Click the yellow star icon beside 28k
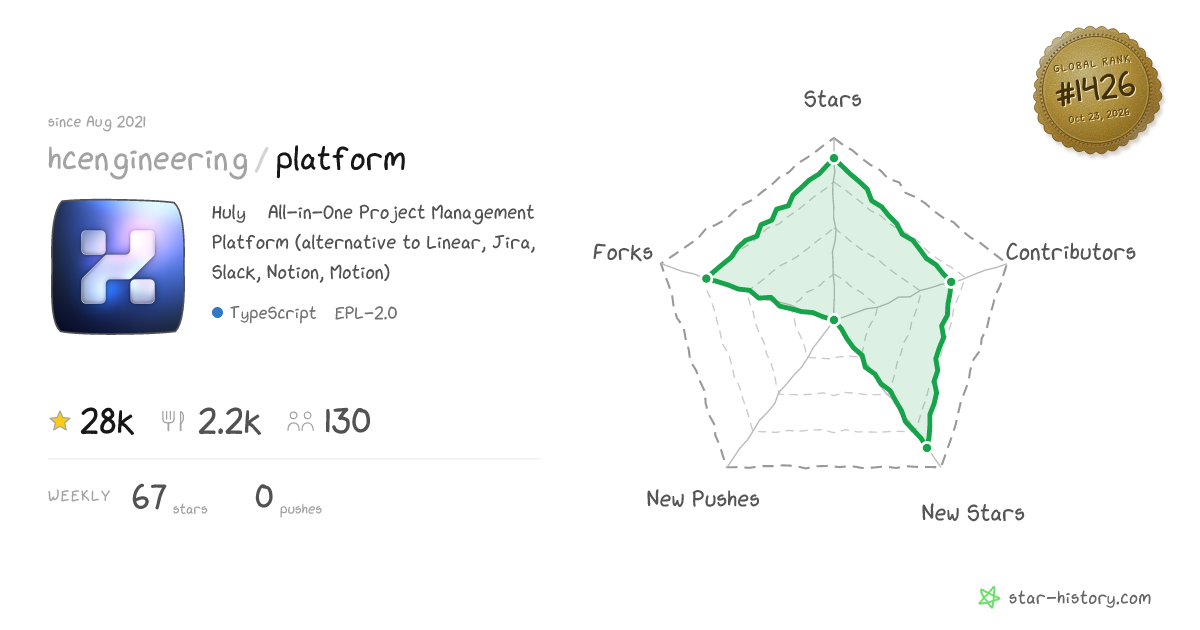This screenshot has width=1200, height=630. (x=60, y=421)
